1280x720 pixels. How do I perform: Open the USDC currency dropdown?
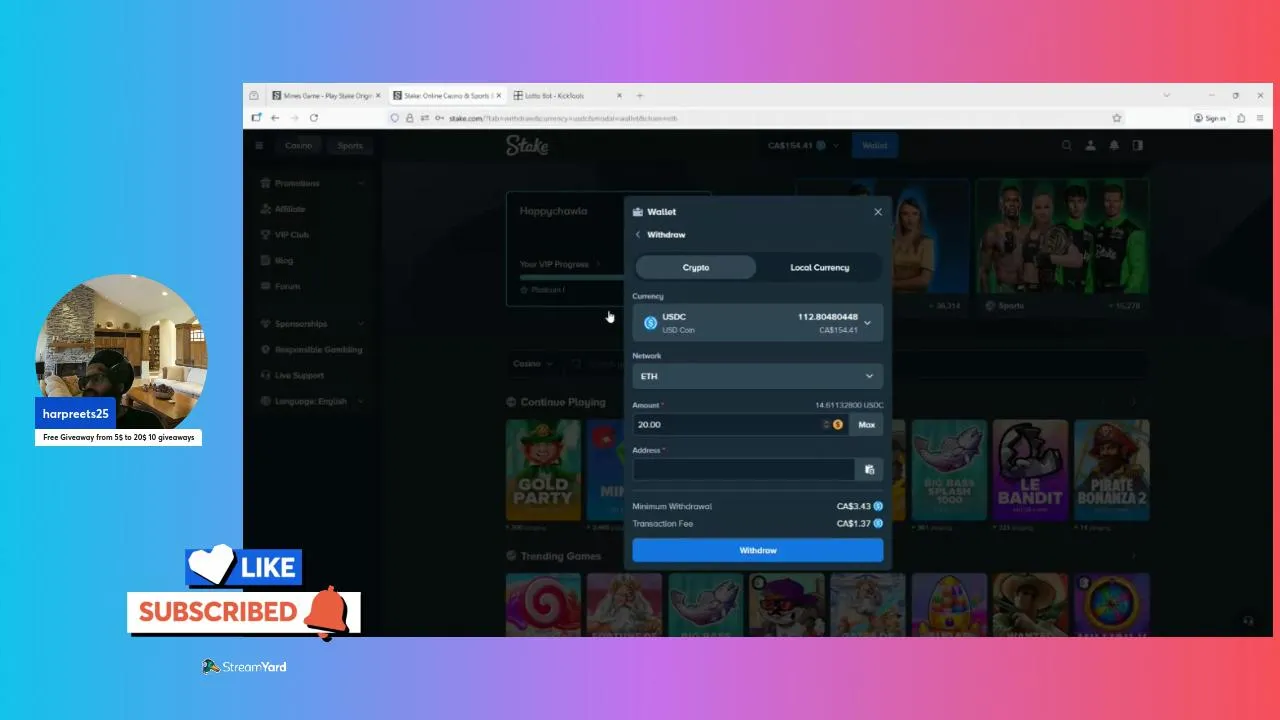(x=757, y=323)
